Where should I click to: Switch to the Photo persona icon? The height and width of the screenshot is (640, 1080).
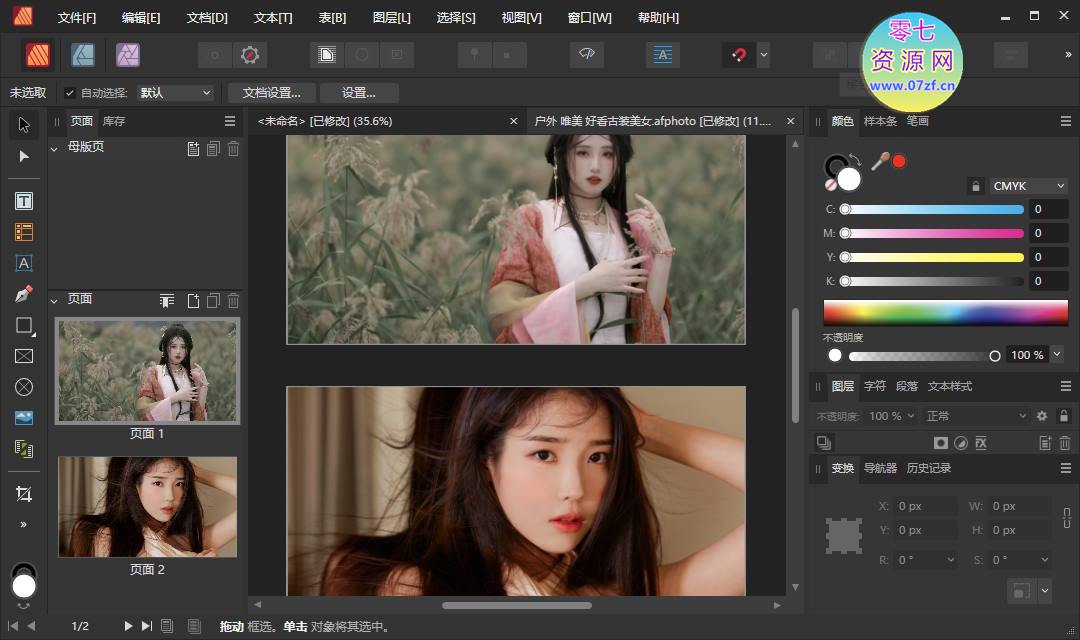point(127,55)
